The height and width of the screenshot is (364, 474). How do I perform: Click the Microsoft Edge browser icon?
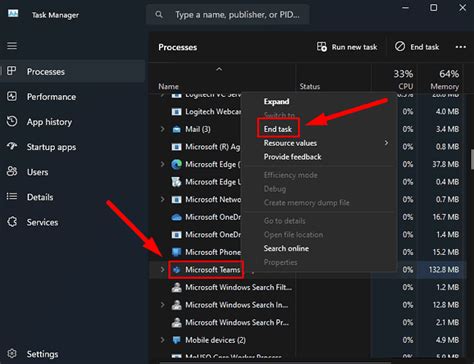(x=176, y=164)
